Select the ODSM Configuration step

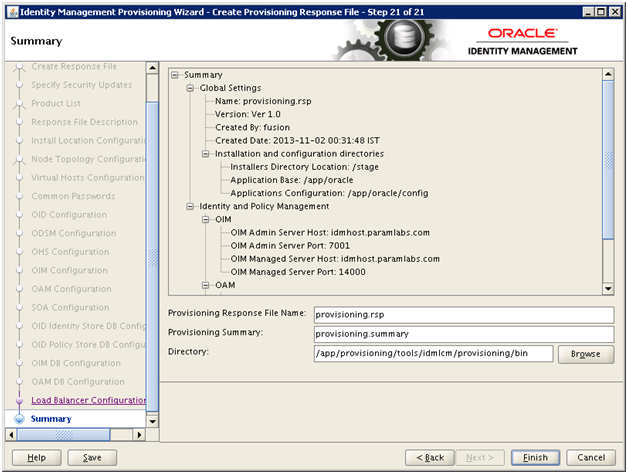pyautogui.click(x=74, y=233)
